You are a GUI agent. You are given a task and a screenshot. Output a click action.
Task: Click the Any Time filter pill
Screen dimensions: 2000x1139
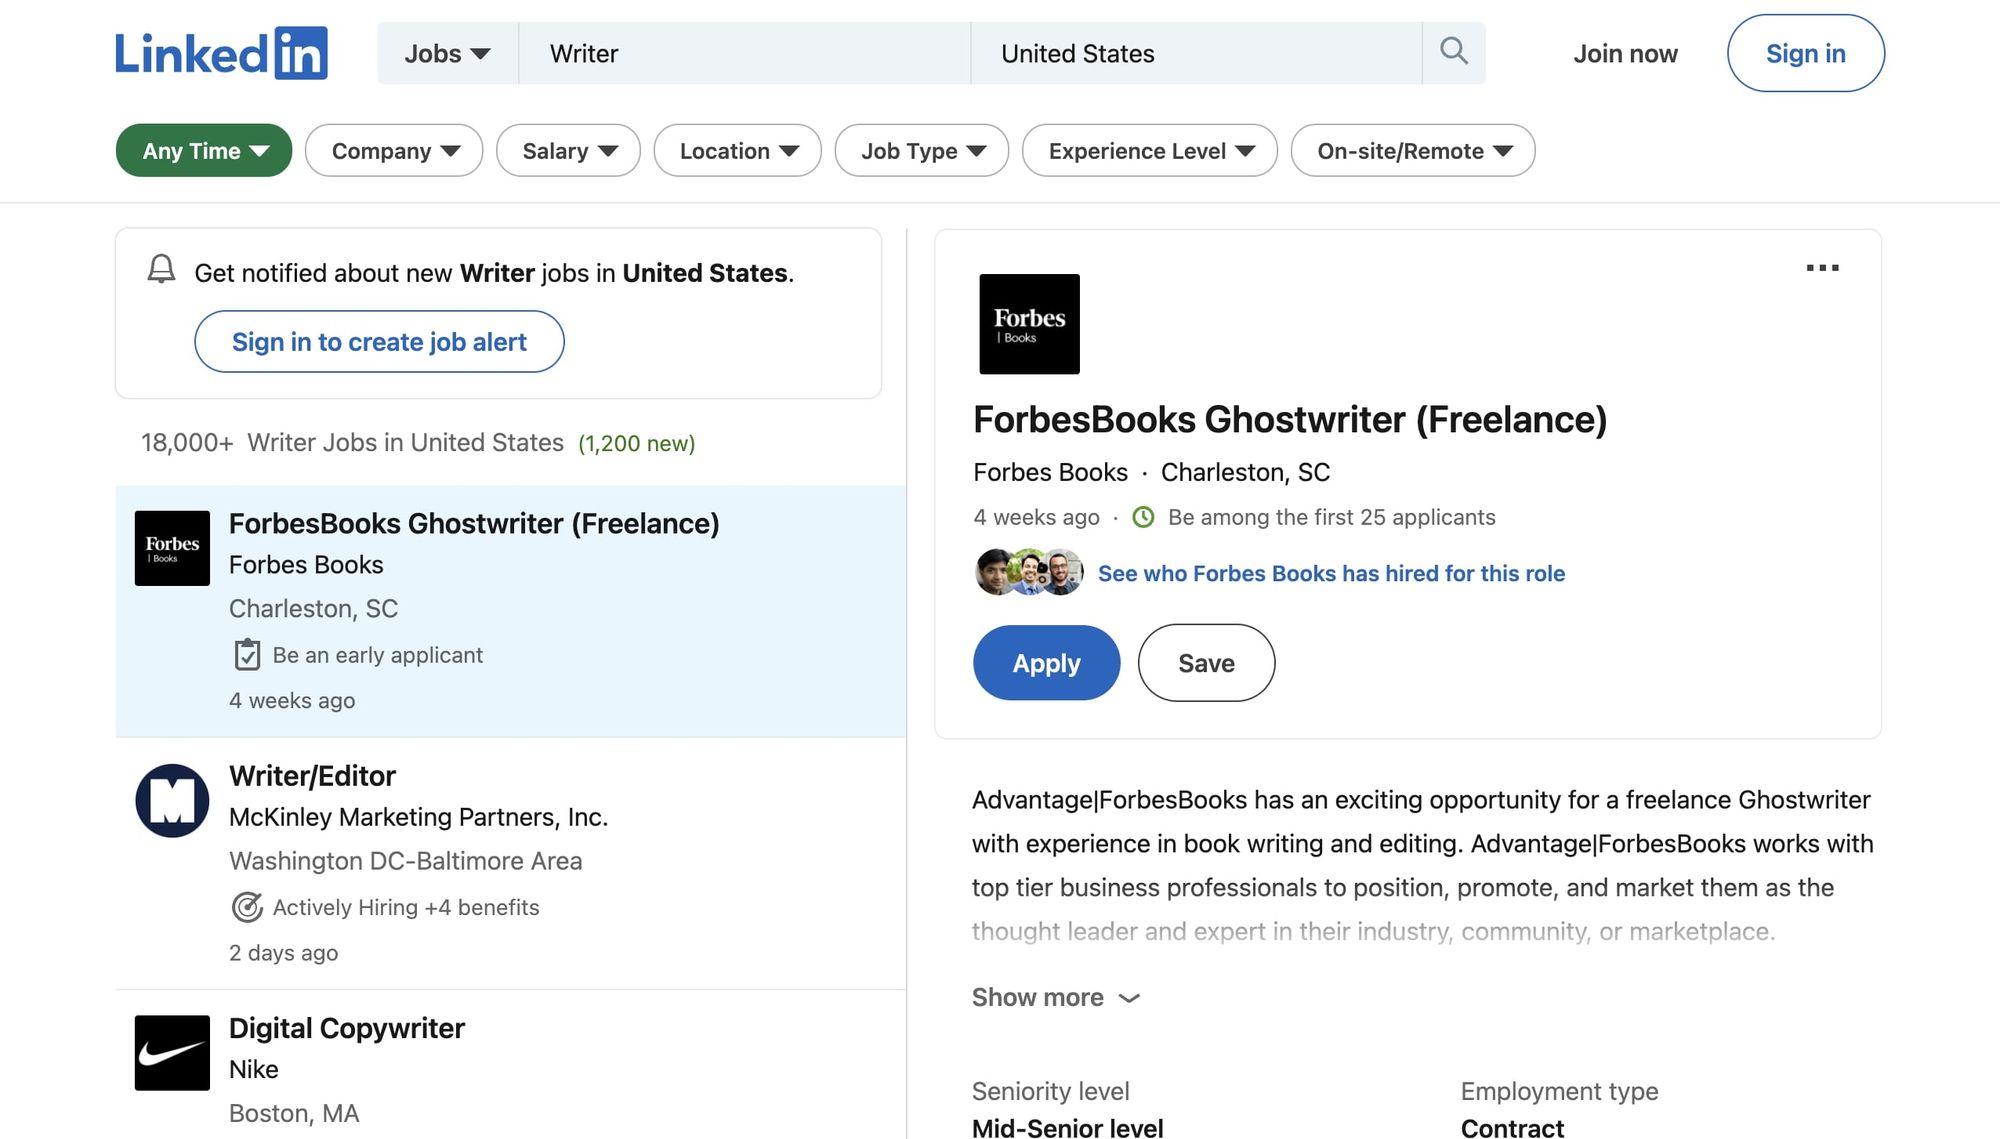point(203,150)
